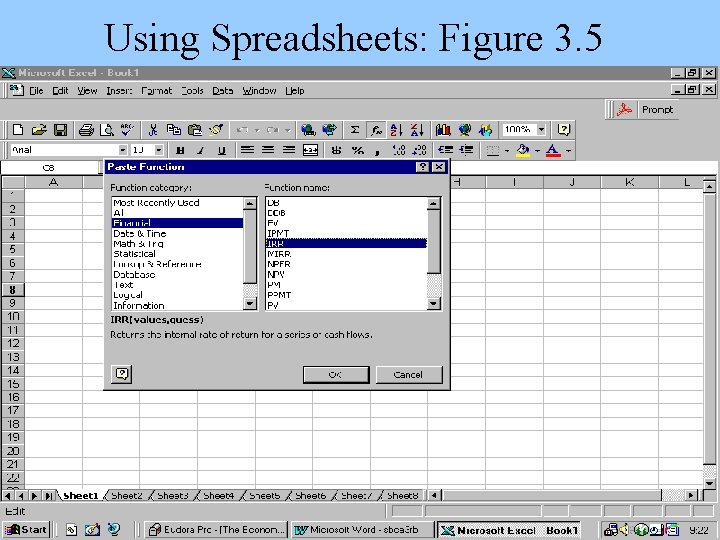Click Cancel in Paste Function dialog
The height and width of the screenshot is (540, 720).
409,375
